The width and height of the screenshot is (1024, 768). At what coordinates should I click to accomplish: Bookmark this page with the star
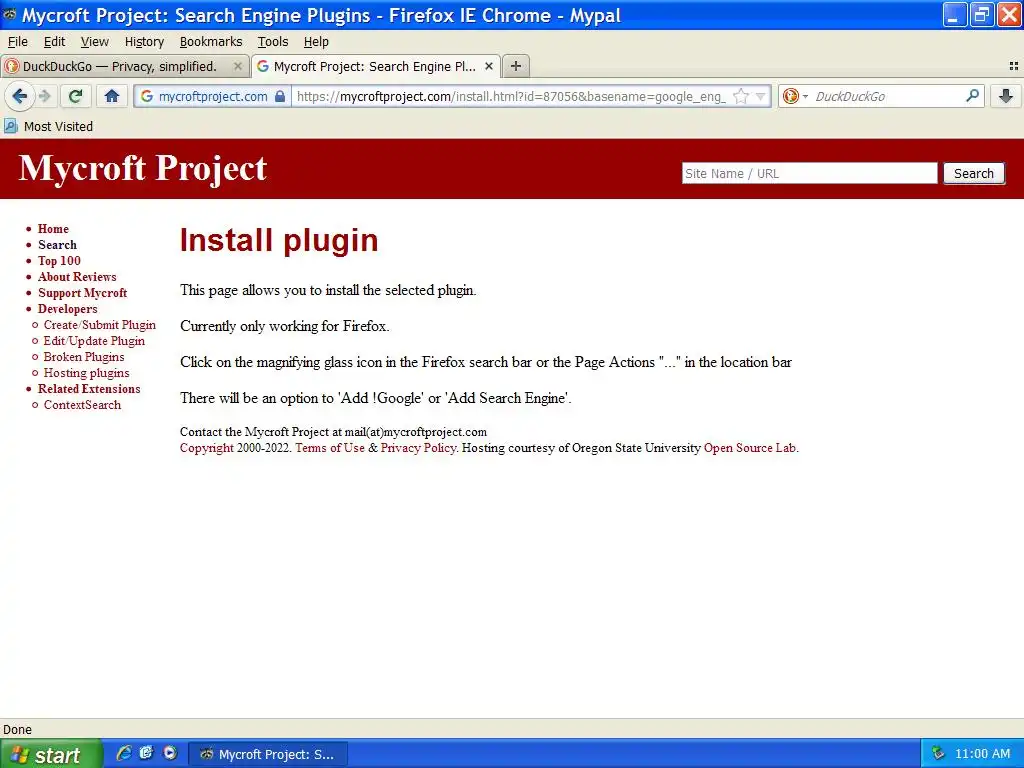pyautogui.click(x=741, y=97)
